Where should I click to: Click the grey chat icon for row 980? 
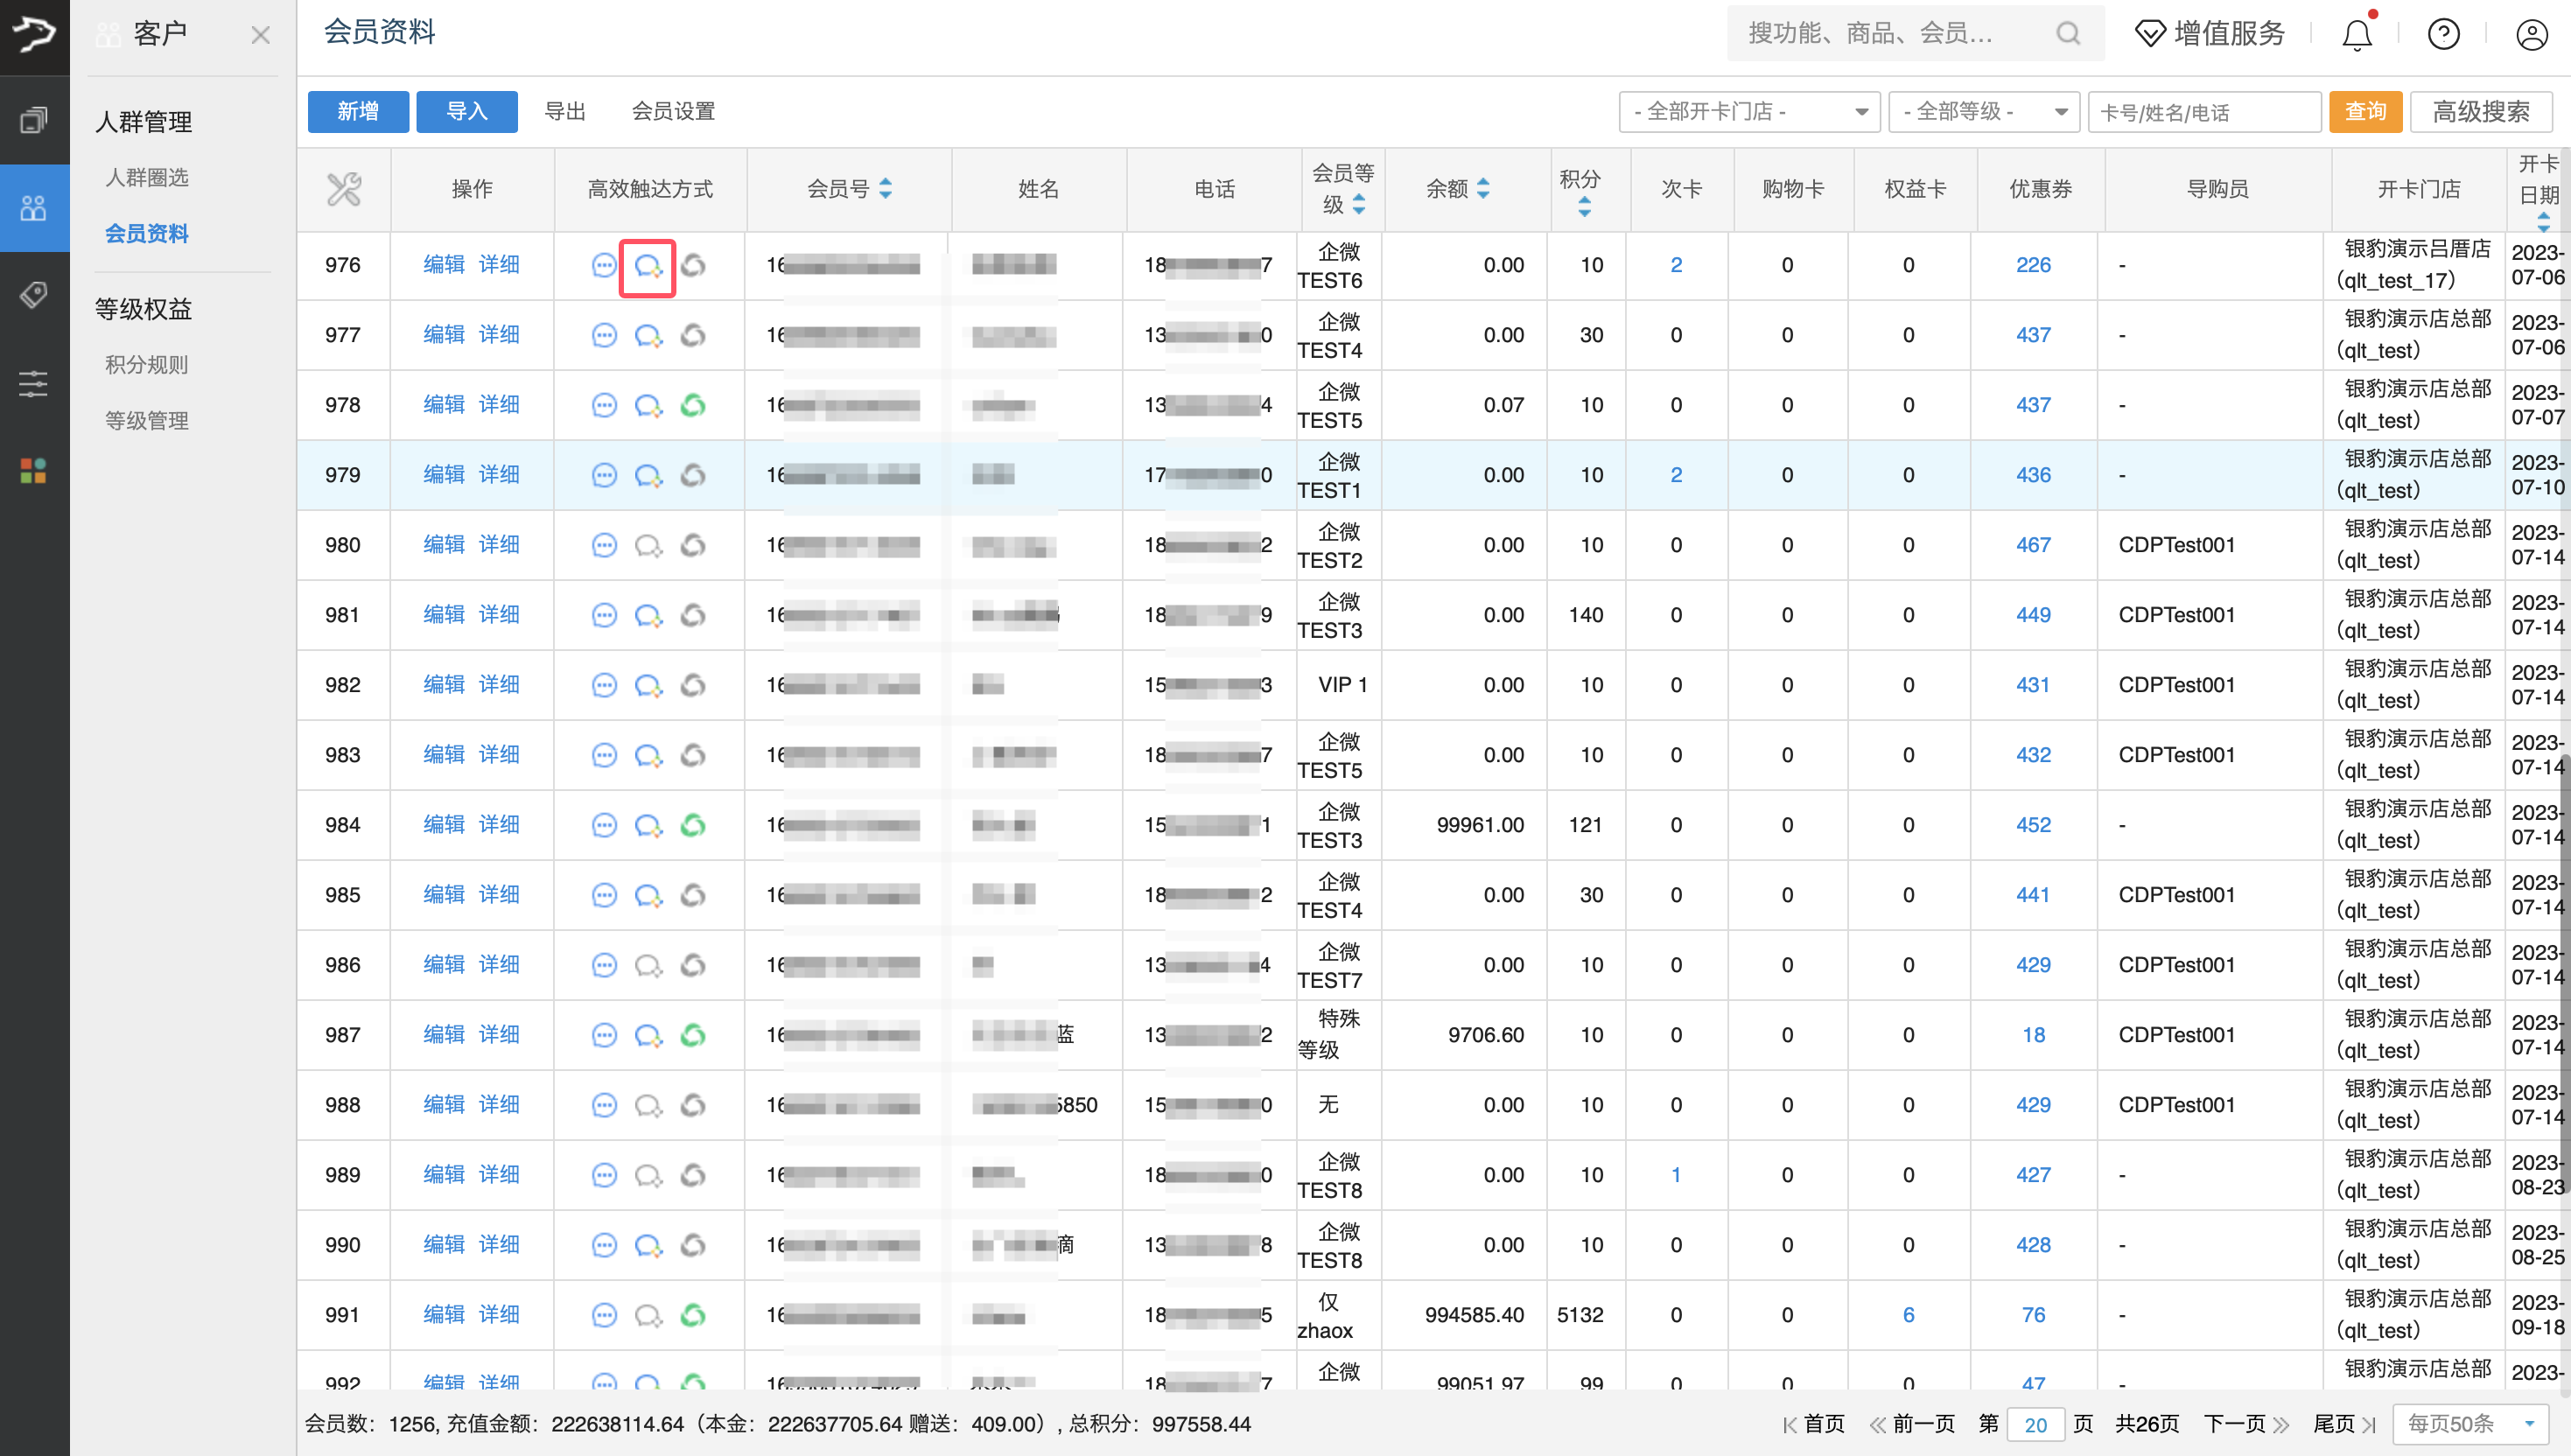click(x=648, y=545)
